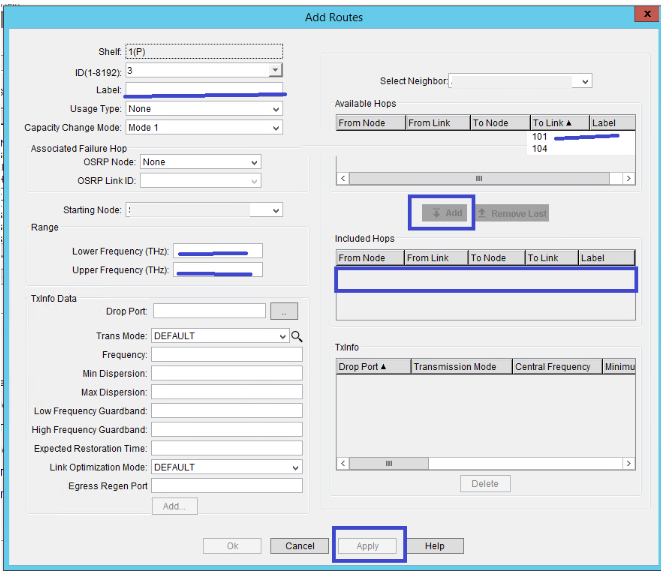The height and width of the screenshot is (573, 661).
Task: Click Available Hops From Link column header
Action: click(x=438, y=123)
